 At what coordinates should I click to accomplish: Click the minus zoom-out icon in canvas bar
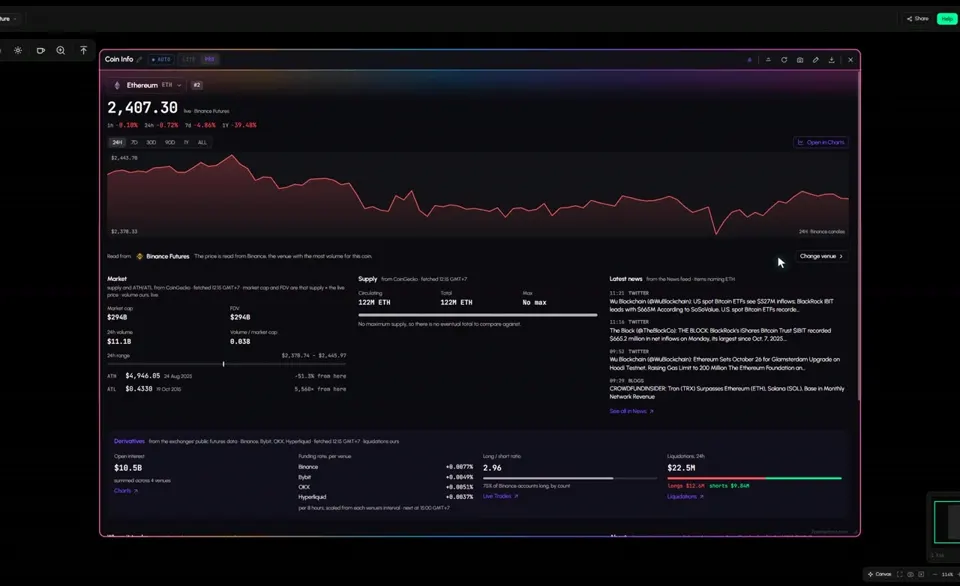(x=935, y=574)
